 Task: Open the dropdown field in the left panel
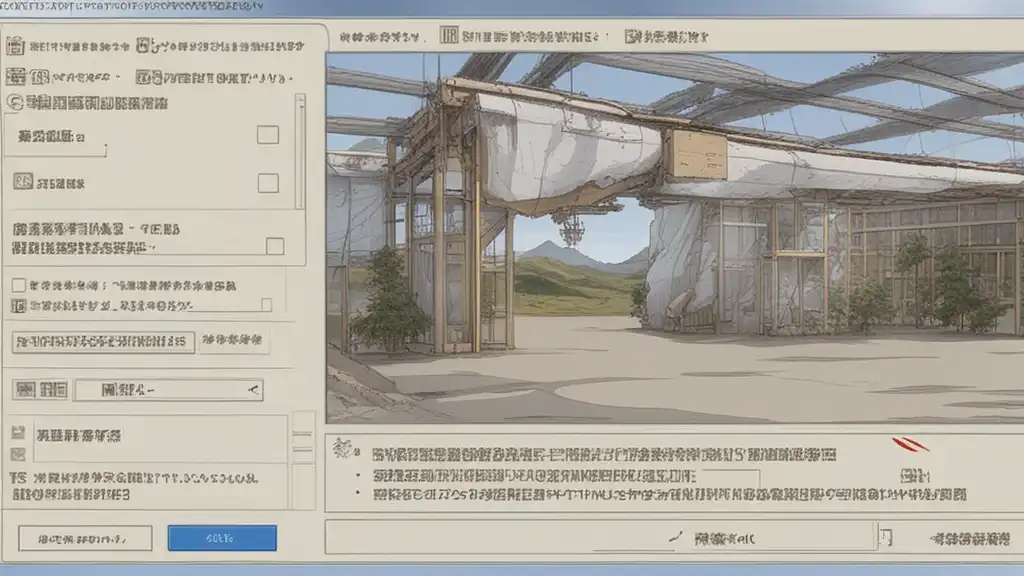pyautogui.click(x=168, y=389)
